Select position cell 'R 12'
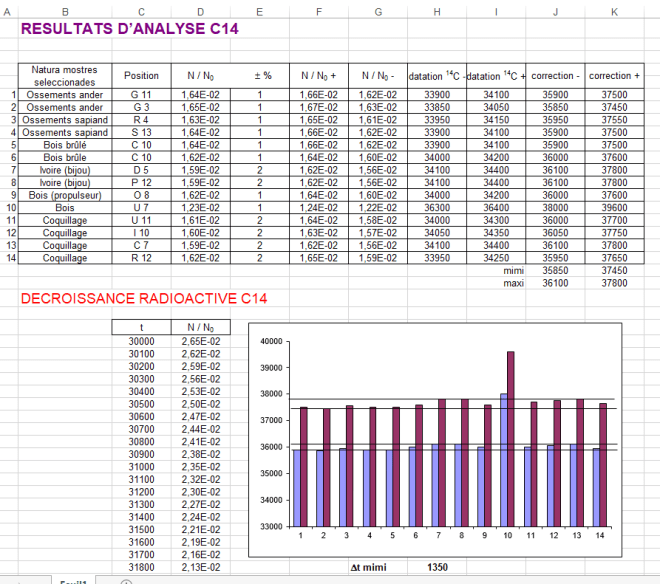The width and height of the screenshot is (660, 584). click(x=141, y=258)
